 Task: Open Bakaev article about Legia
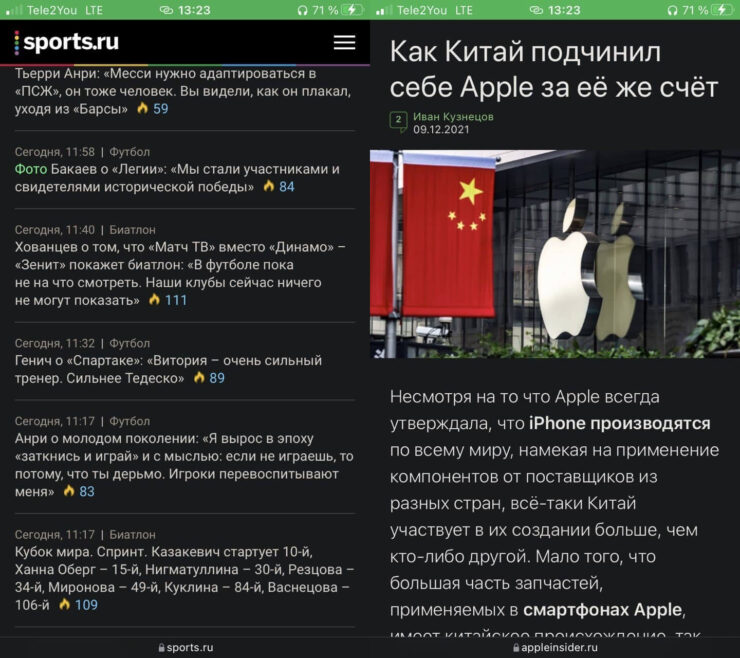[x=177, y=178]
